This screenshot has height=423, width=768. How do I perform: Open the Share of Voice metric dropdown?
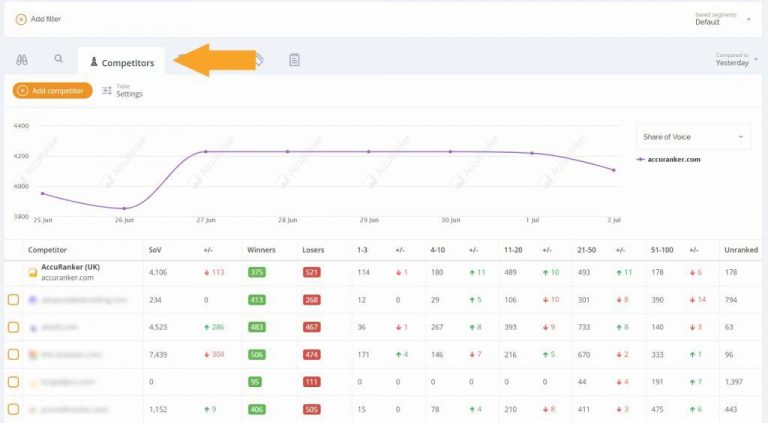tap(693, 137)
